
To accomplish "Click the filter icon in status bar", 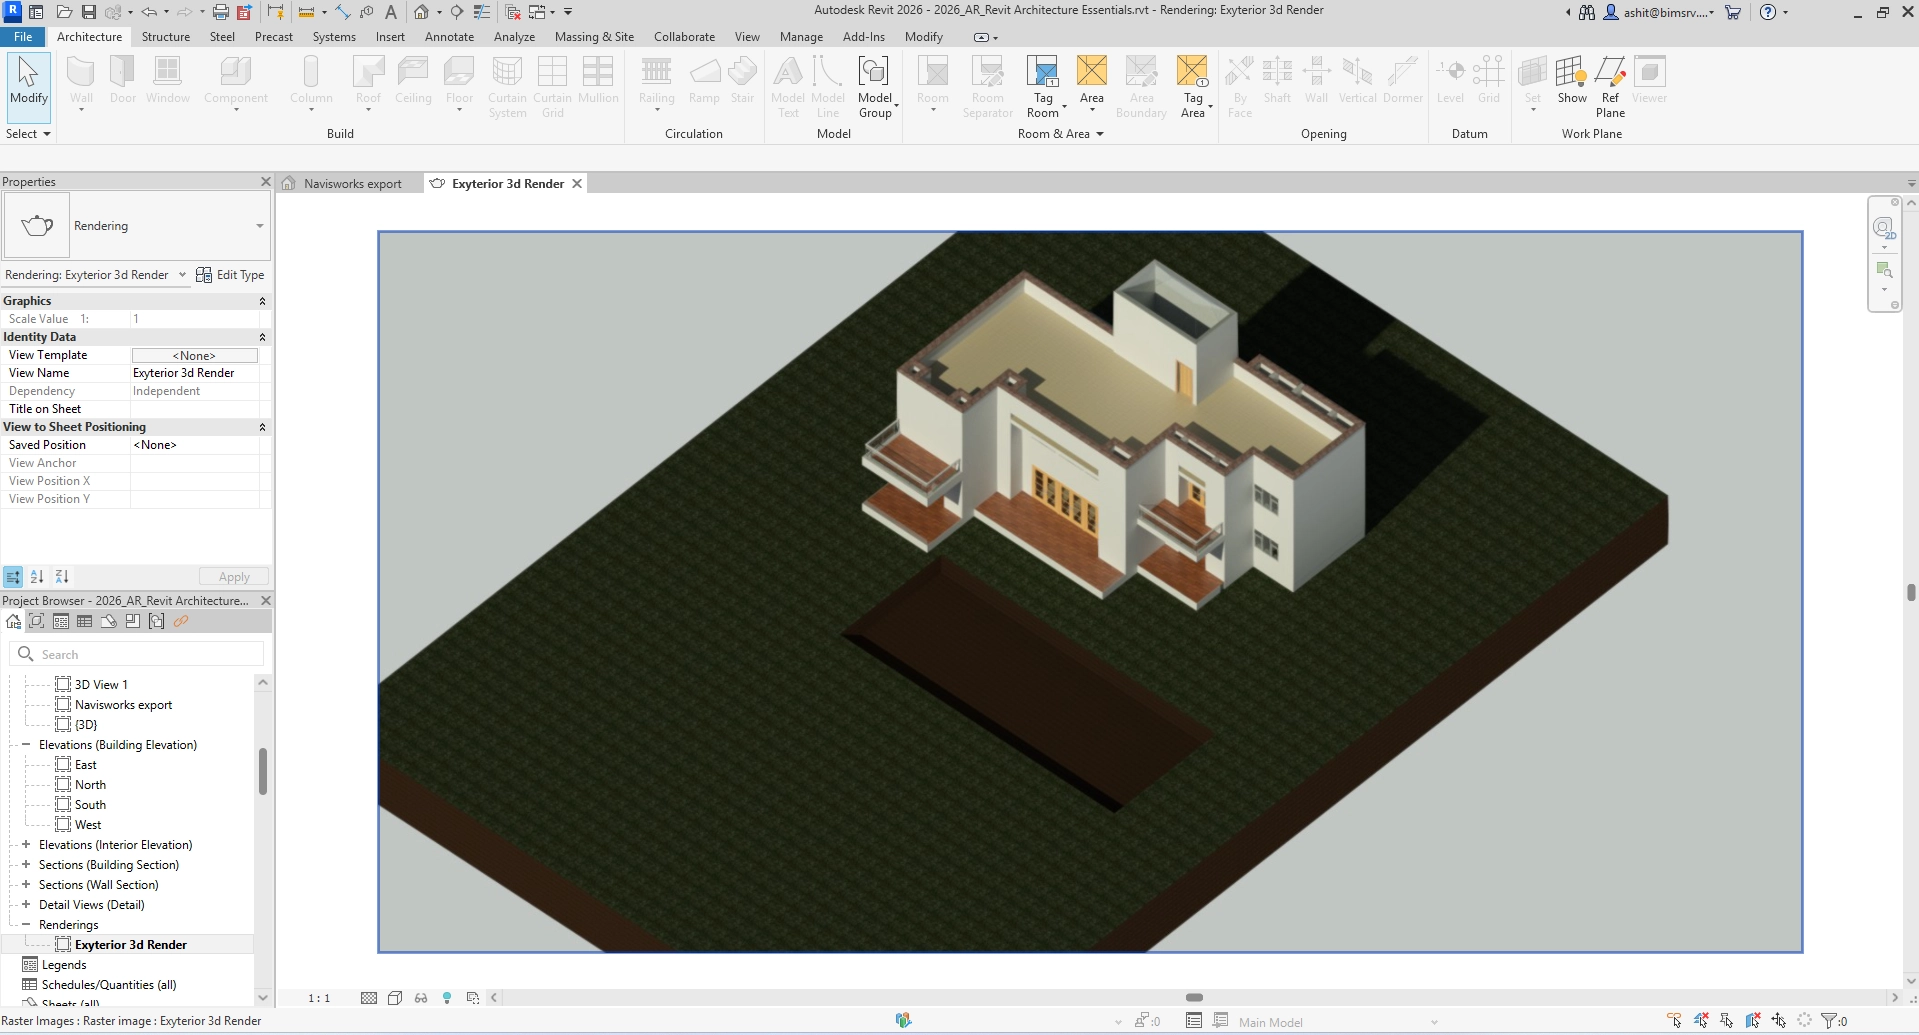I will [x=1829, y=1021].
